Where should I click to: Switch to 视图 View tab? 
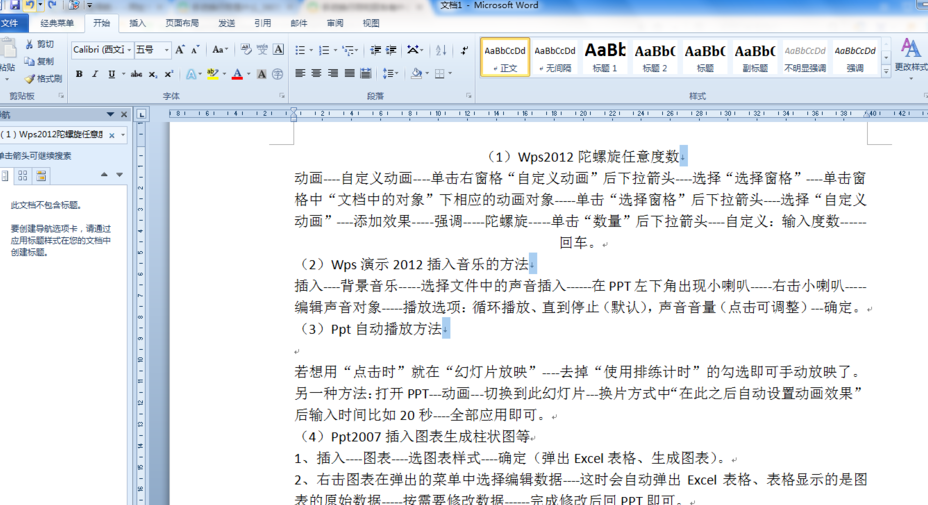(x=371, y=24)
